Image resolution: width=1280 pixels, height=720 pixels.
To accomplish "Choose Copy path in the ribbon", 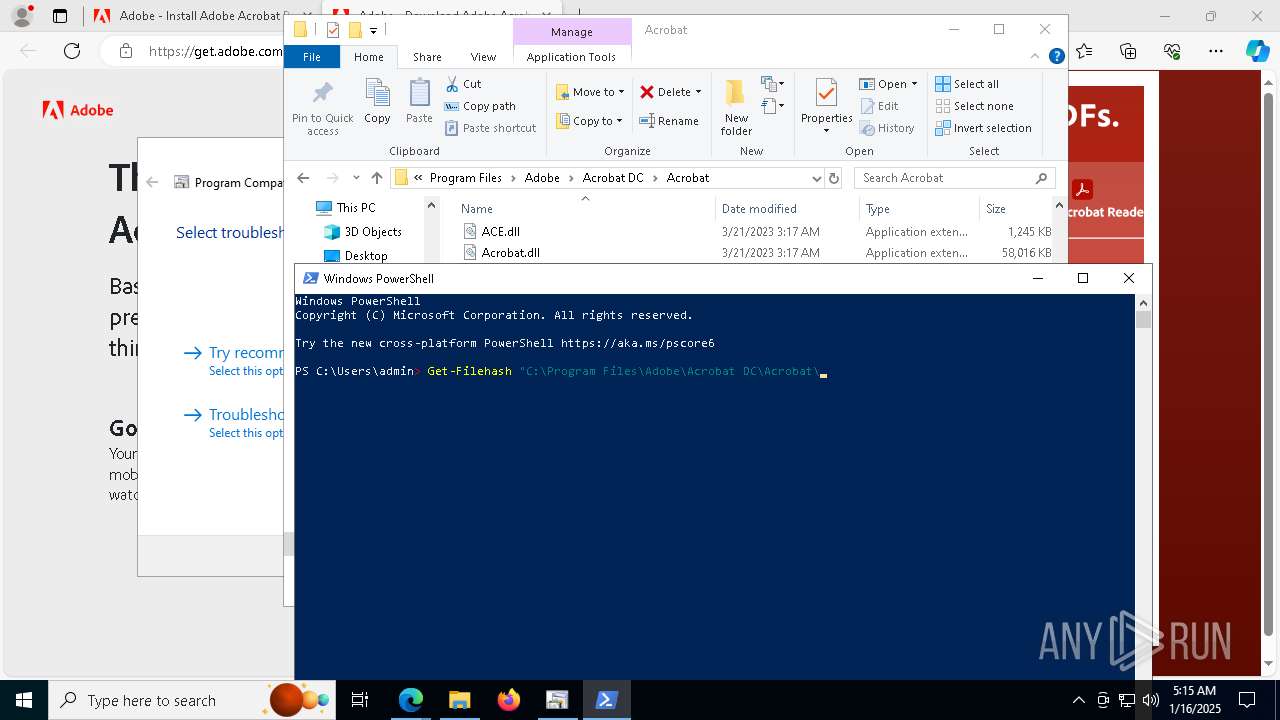I will click(x=480, y=106).
